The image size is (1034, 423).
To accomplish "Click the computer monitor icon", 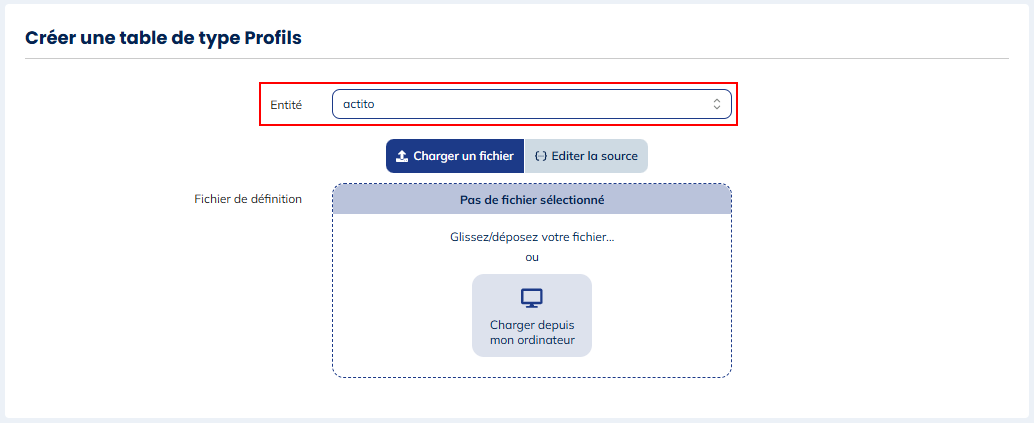I will [531, 298].
